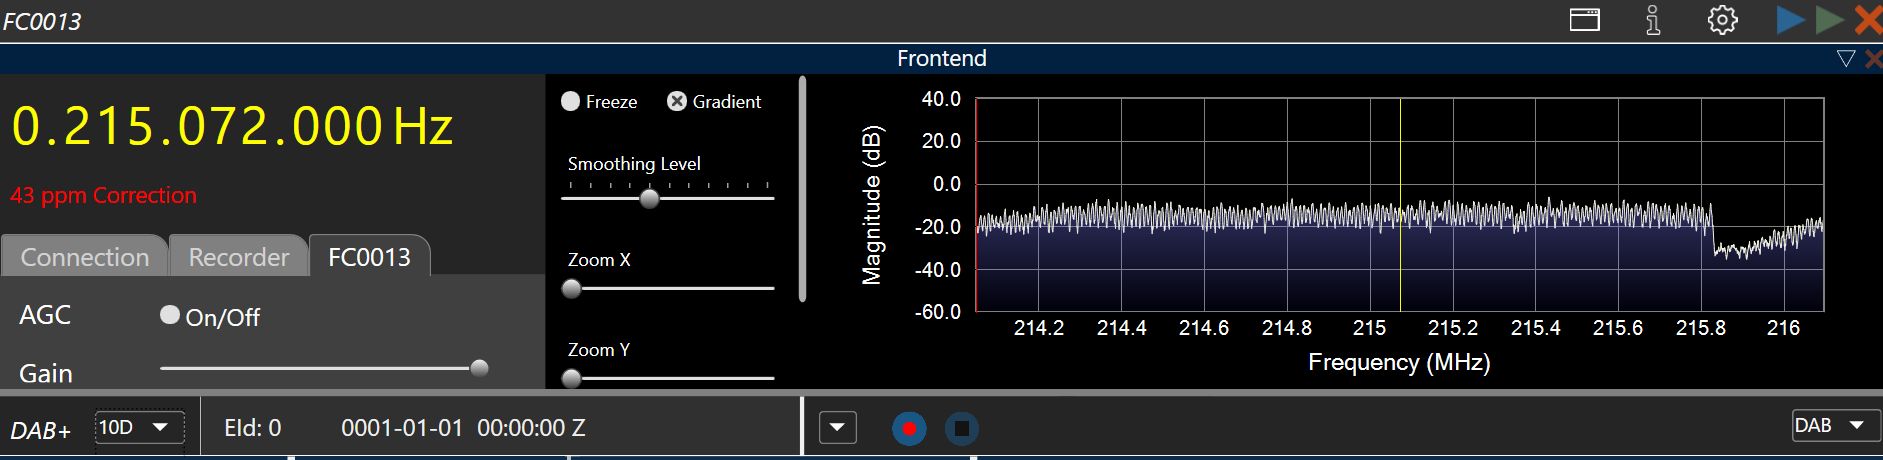Screen dimensions: 1883x460
Task: Expand the dropdown arrow beside record button
Action: [x=837, y=428]
